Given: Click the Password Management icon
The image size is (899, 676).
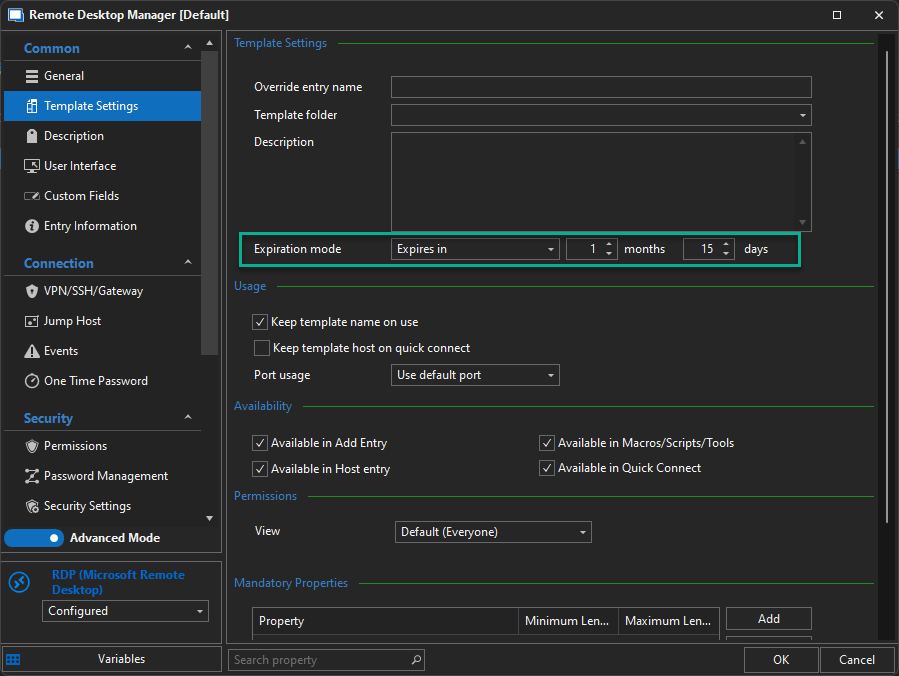Looking at the screenshot, I should coord(32,476).
